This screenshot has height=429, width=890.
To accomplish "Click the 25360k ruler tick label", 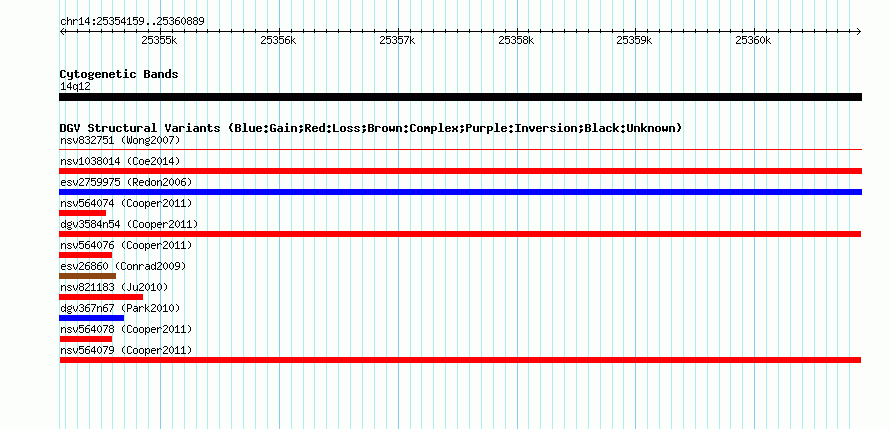I will click(753, 40).
